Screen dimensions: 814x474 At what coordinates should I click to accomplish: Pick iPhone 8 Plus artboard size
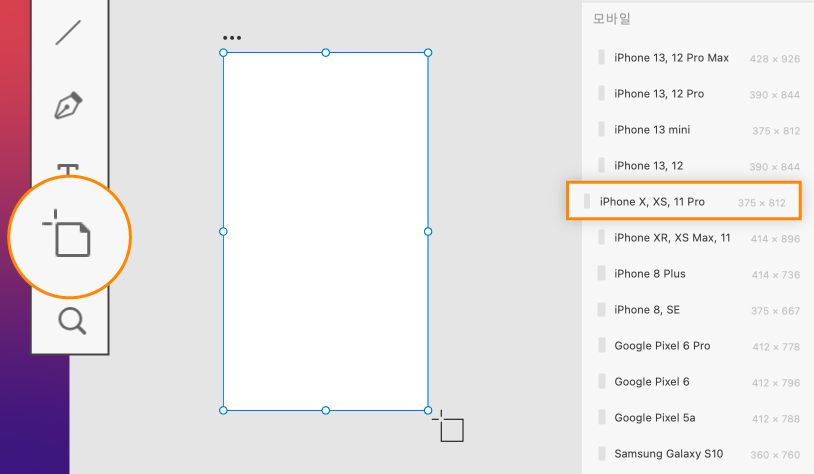tap(649, 274)
